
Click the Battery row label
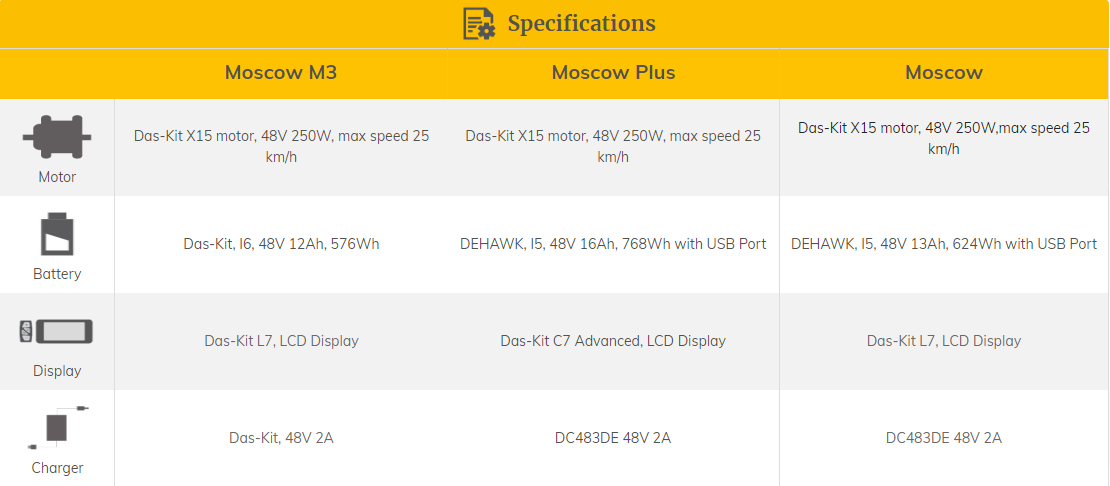click(x=57, y=274)
